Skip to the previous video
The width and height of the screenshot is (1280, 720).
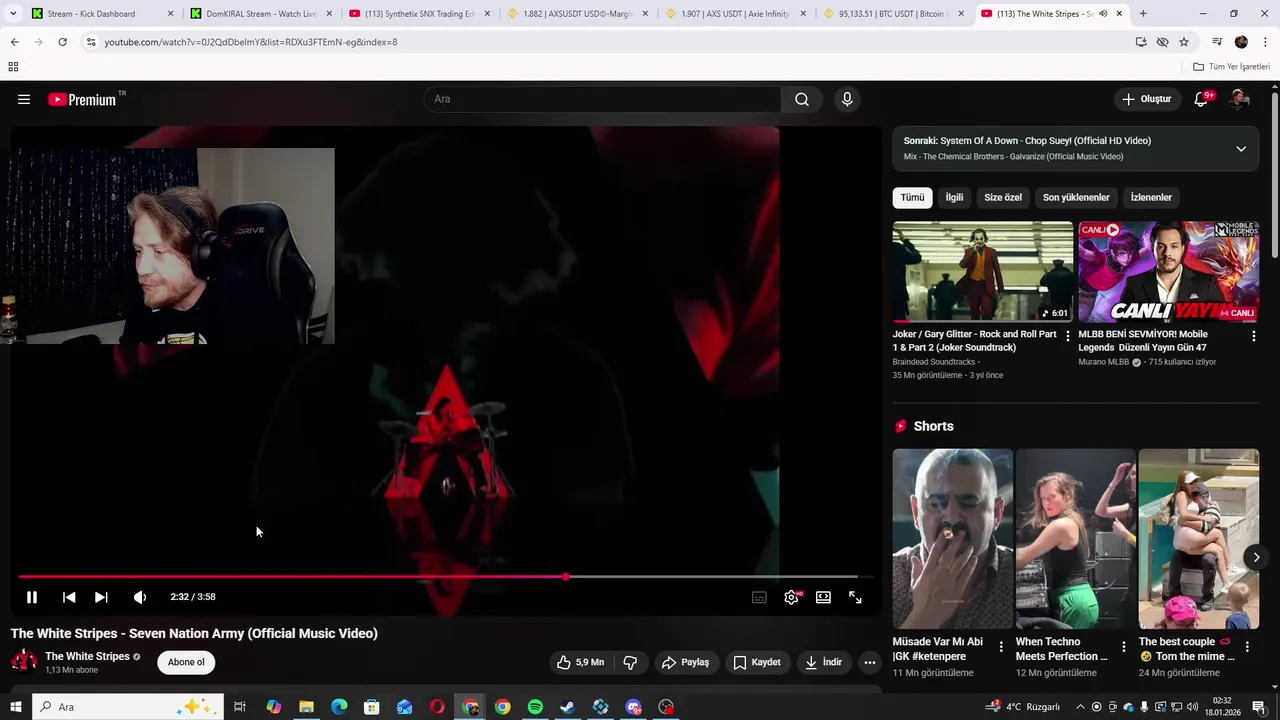tap(69, 597)
